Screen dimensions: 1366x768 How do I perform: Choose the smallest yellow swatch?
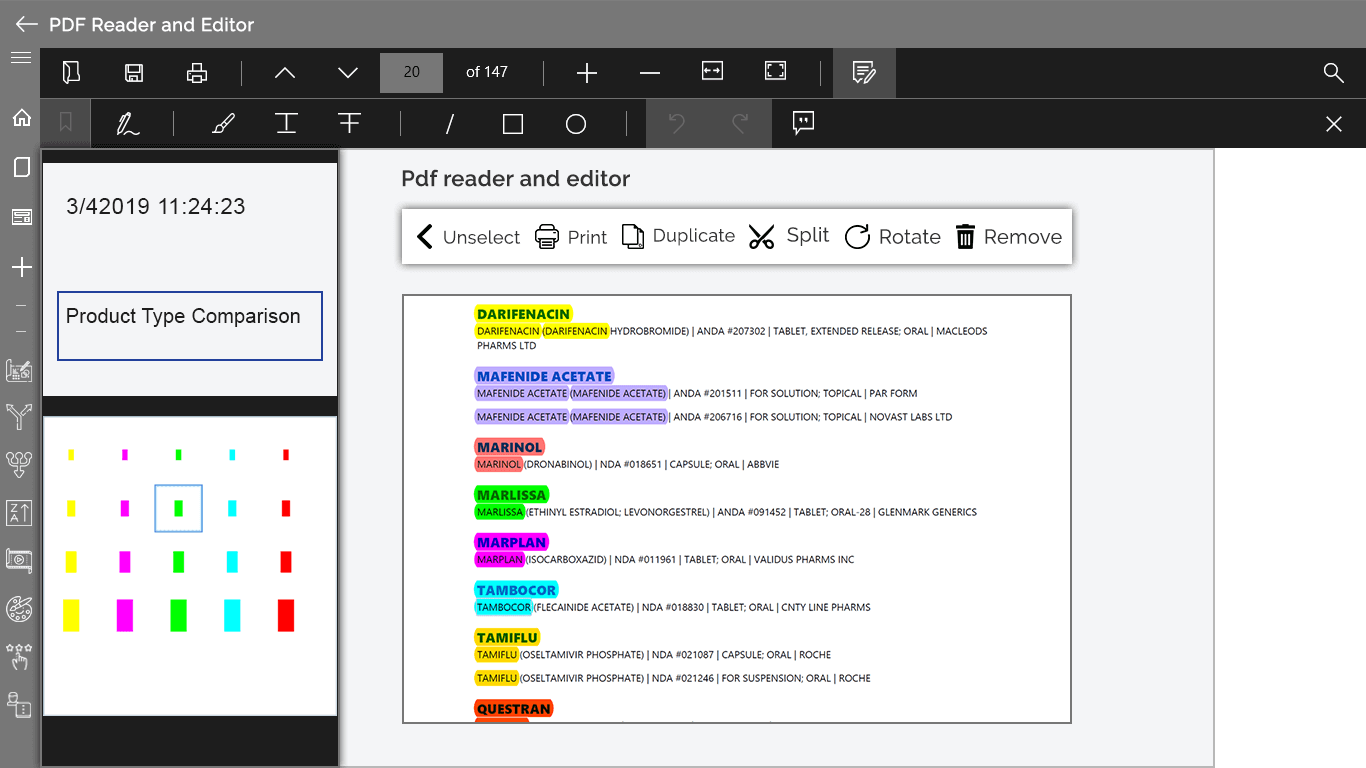[71, 455]
